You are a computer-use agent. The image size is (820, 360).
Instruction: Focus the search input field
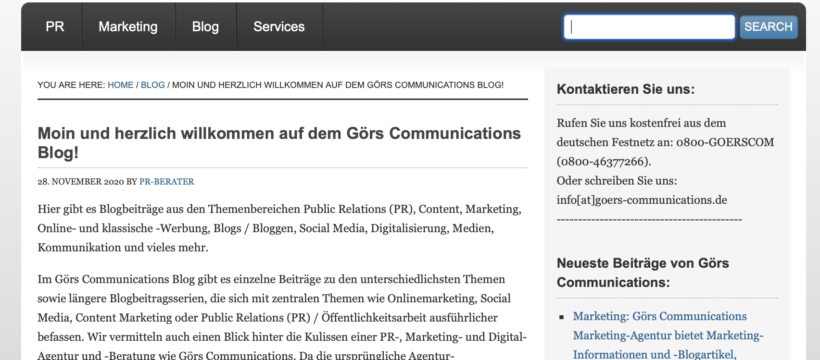point(649,27)
